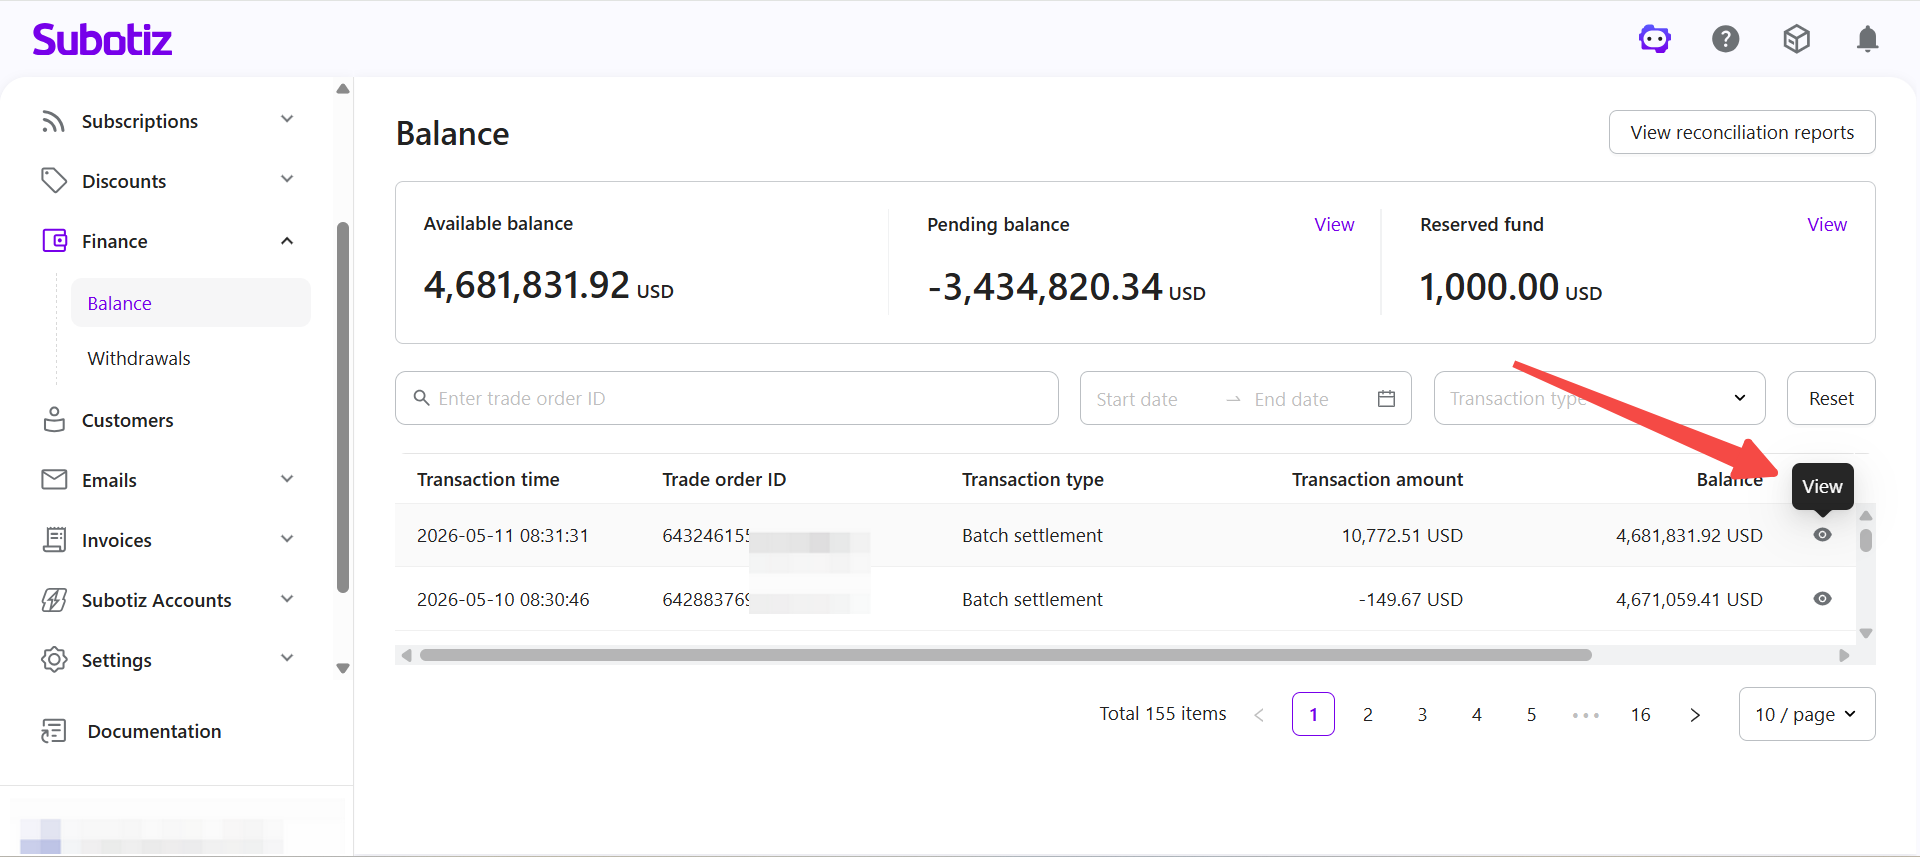Open Withdrawals under Finance

(139, 358)
